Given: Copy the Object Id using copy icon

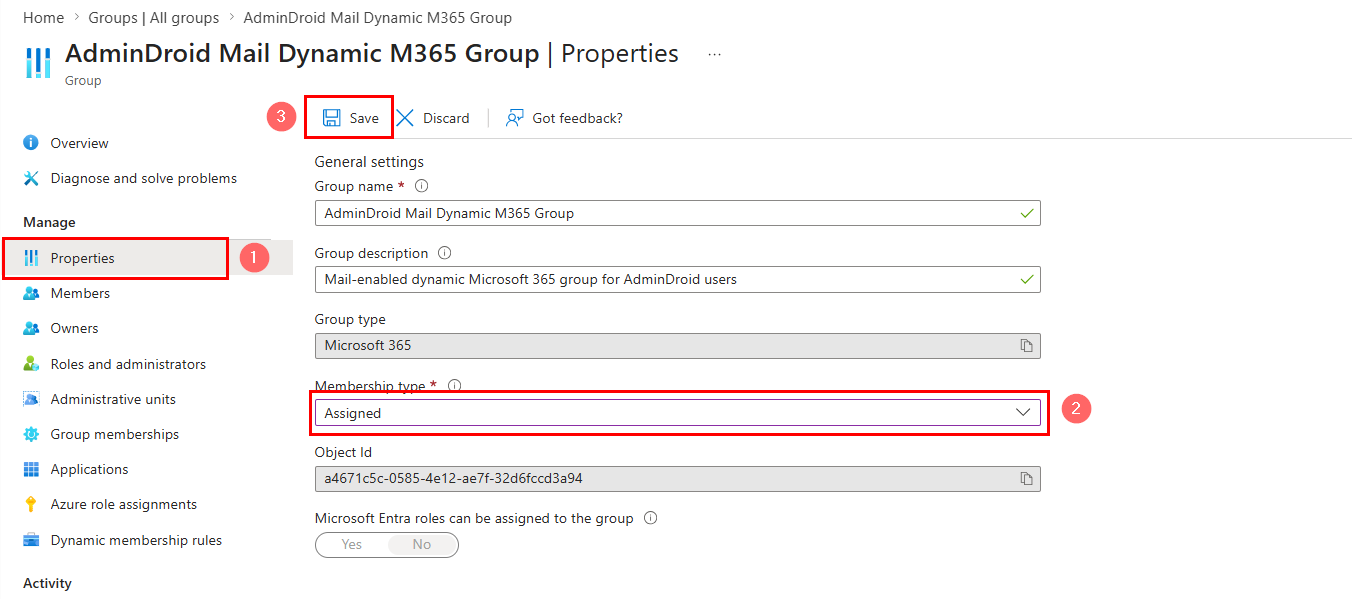Looking at the screenshot, I should [x=1026, y=478].
